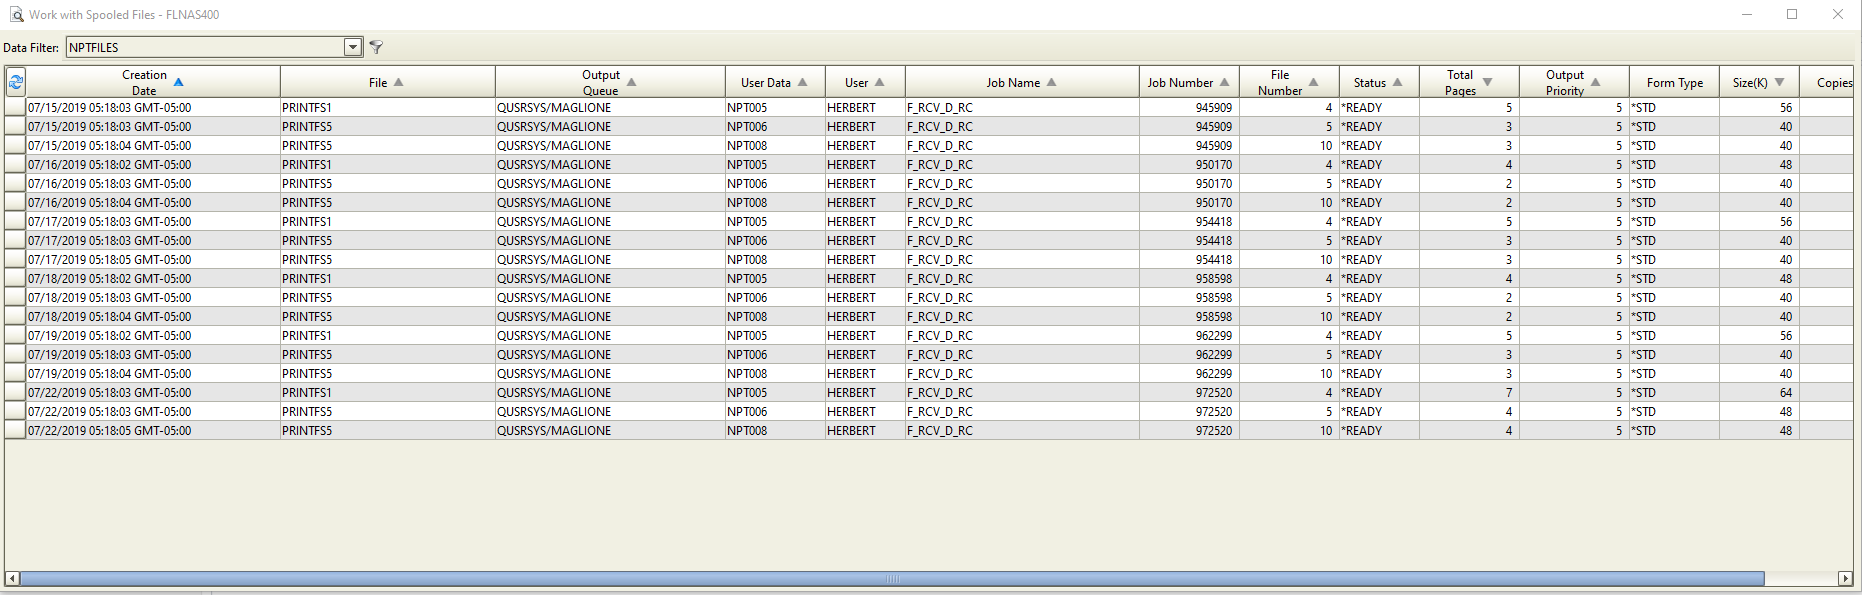Click total pages 7 in job 972520 row
The height and width of the screenshot is (595, 1862).
pyautogui.click(x=1509, y=392)
